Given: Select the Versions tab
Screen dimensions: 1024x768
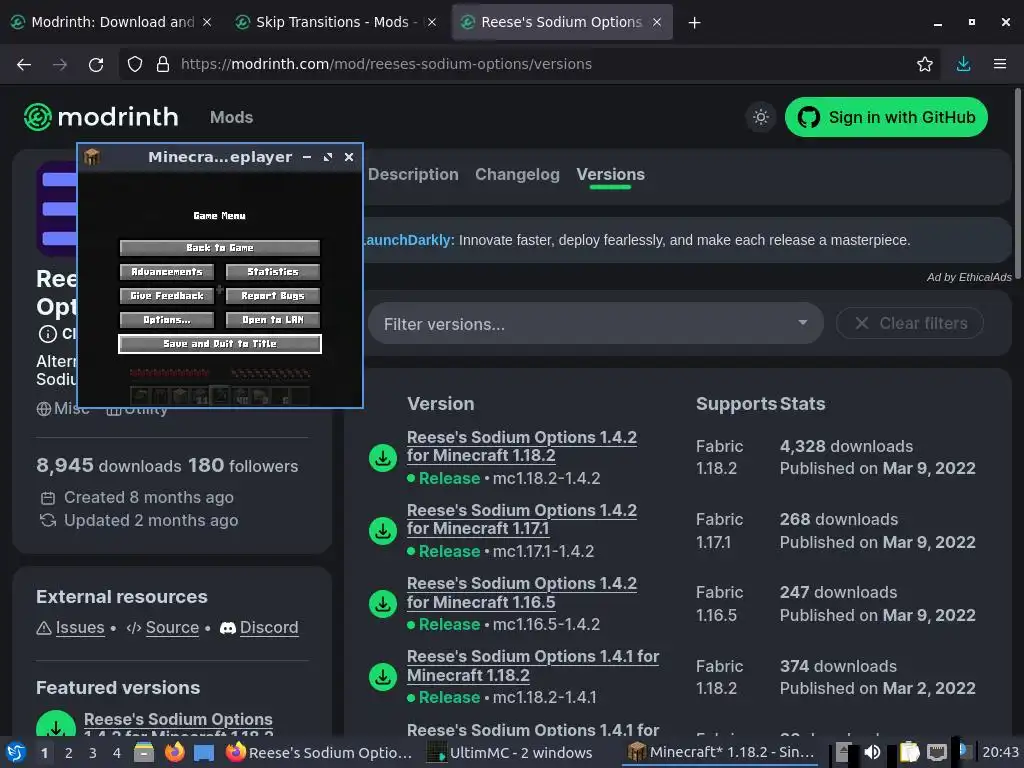Looking at the screenshot, I should pos(611,174).
